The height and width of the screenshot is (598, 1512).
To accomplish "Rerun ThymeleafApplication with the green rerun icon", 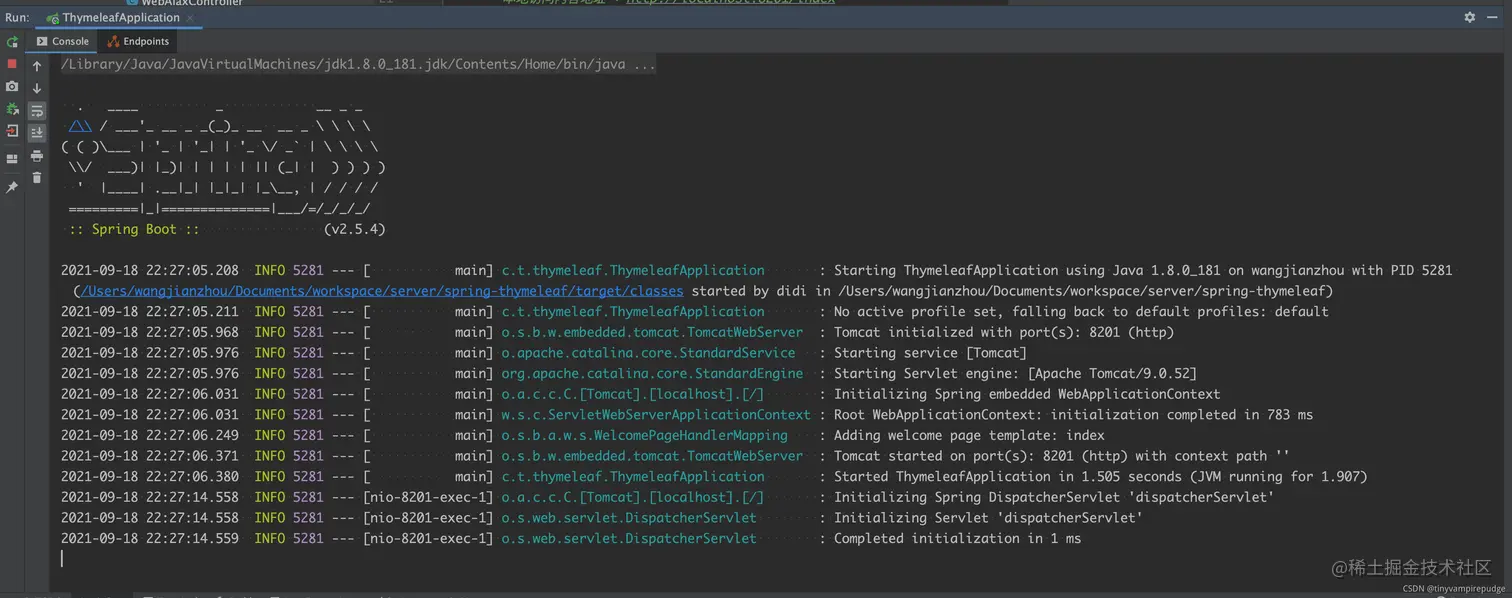I will click(12, 42).
